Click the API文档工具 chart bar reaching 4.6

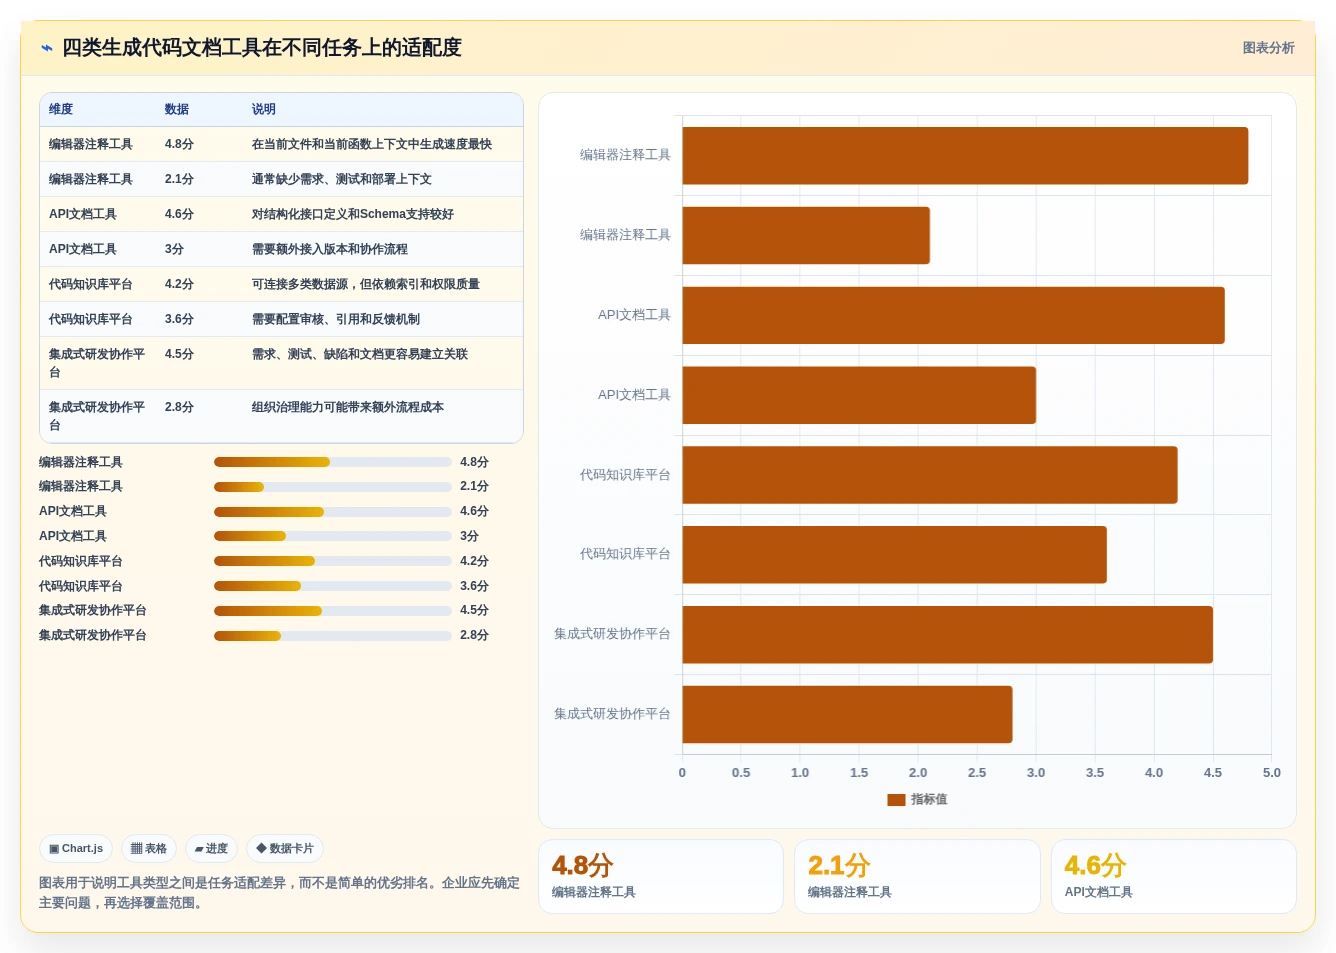[953, 316]
